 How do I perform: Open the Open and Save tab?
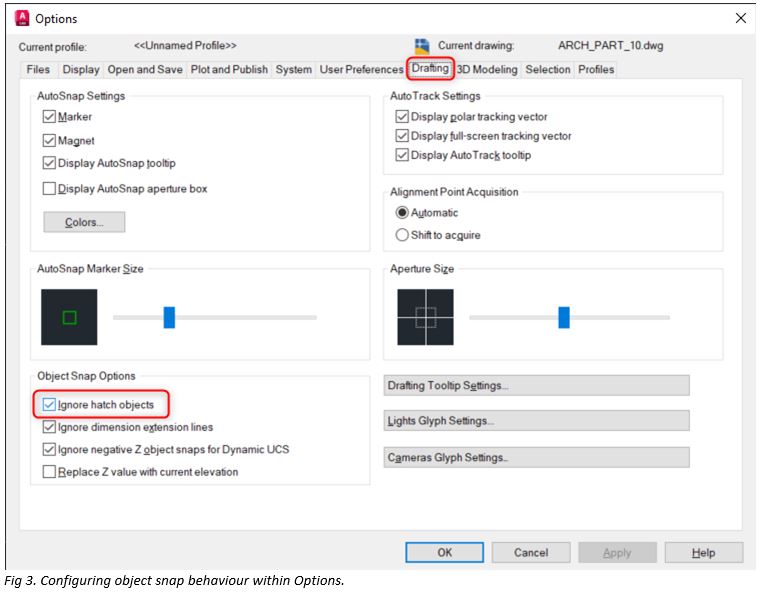145,70
